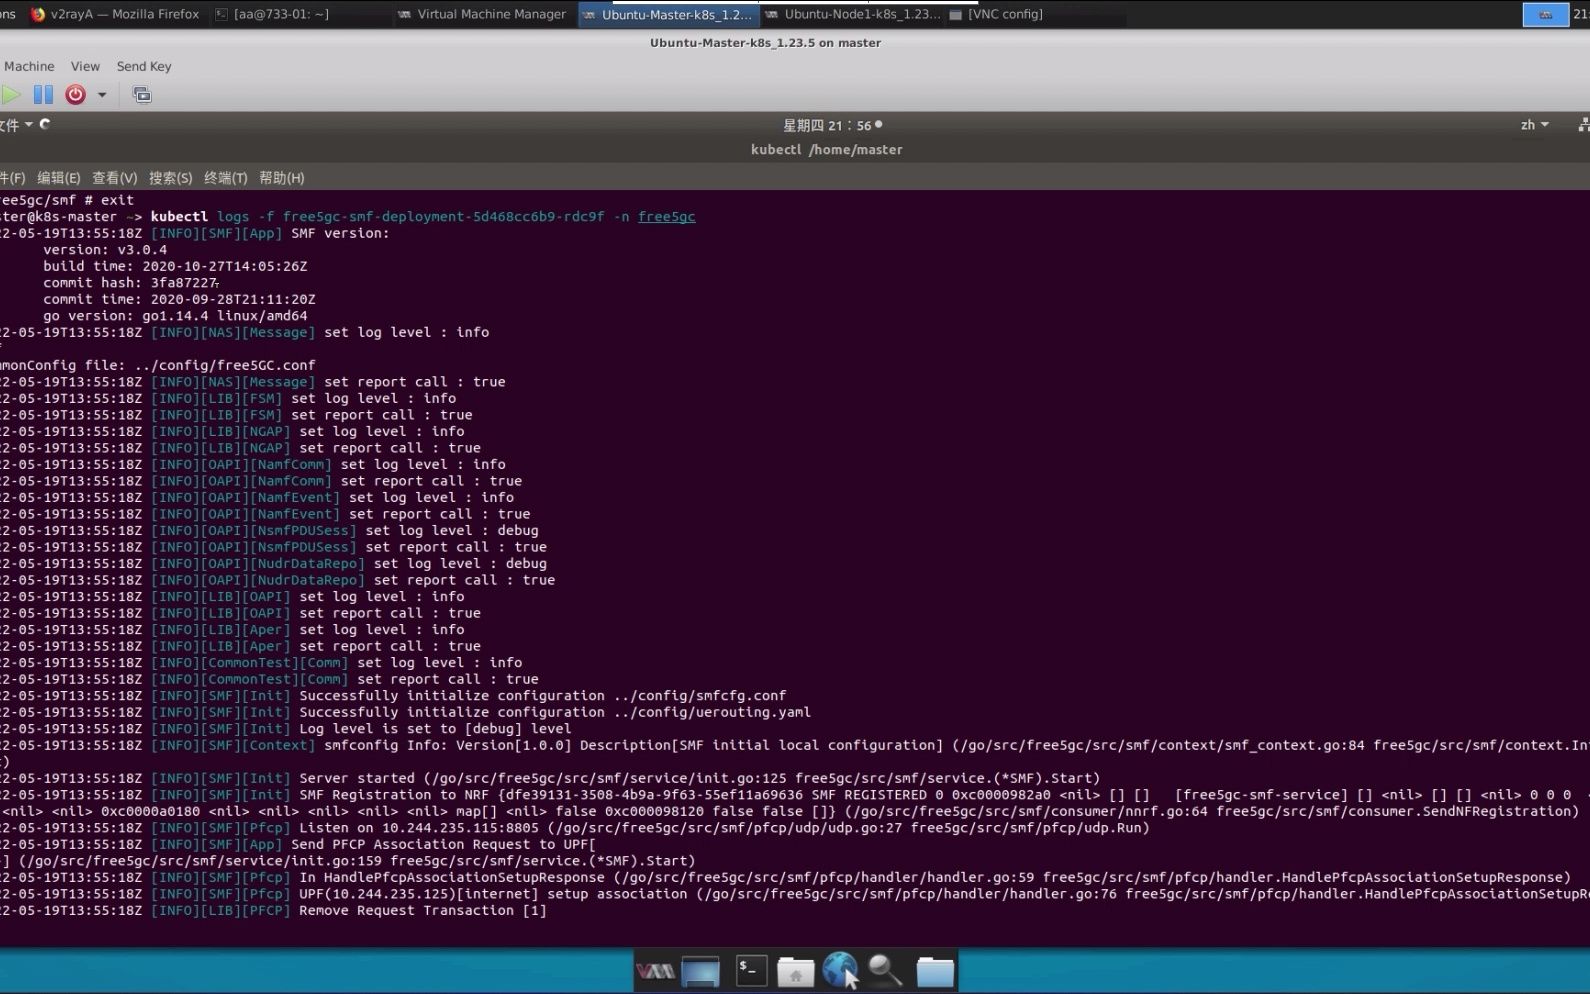
Task: Click the 'commit hash: 3fa87227' line
Action: [130, 283]
